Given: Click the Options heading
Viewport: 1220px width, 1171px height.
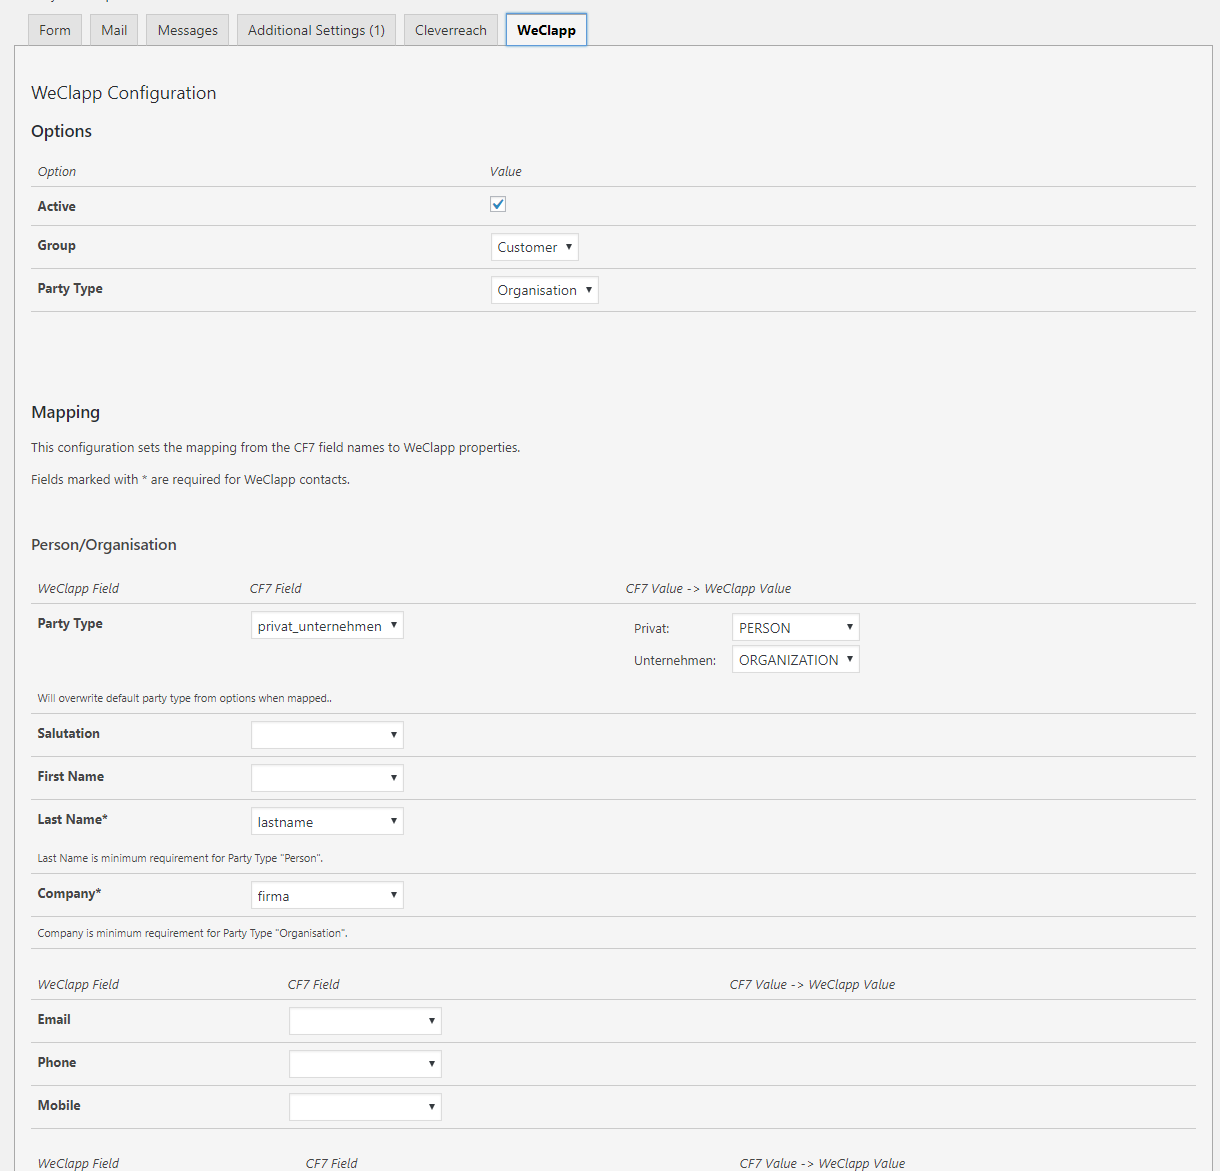Looking at the screenshot, I should click(61, 131).
